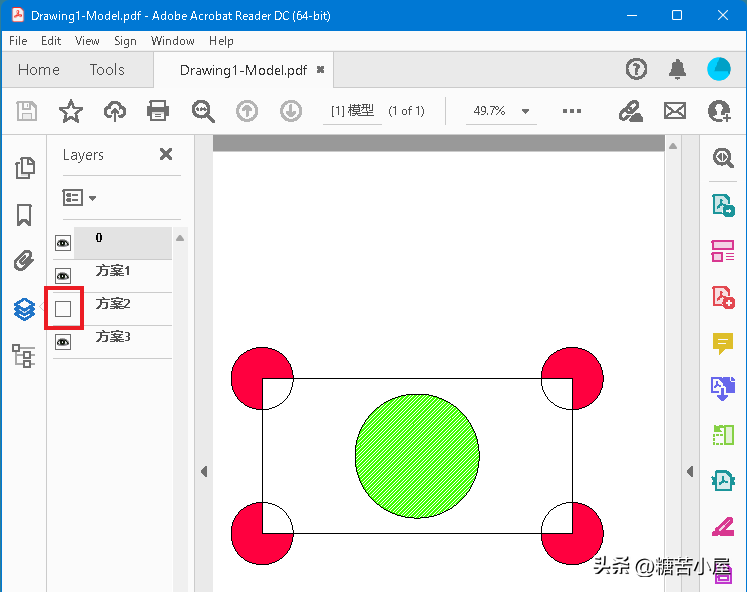Open the File menu

point(18,41)
